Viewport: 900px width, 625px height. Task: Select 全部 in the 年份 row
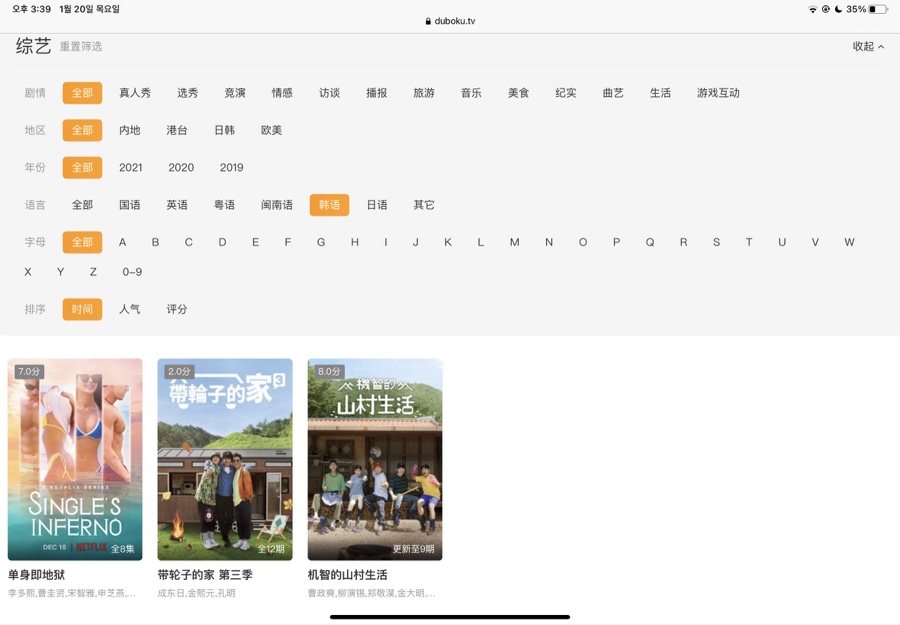[82, 168]
